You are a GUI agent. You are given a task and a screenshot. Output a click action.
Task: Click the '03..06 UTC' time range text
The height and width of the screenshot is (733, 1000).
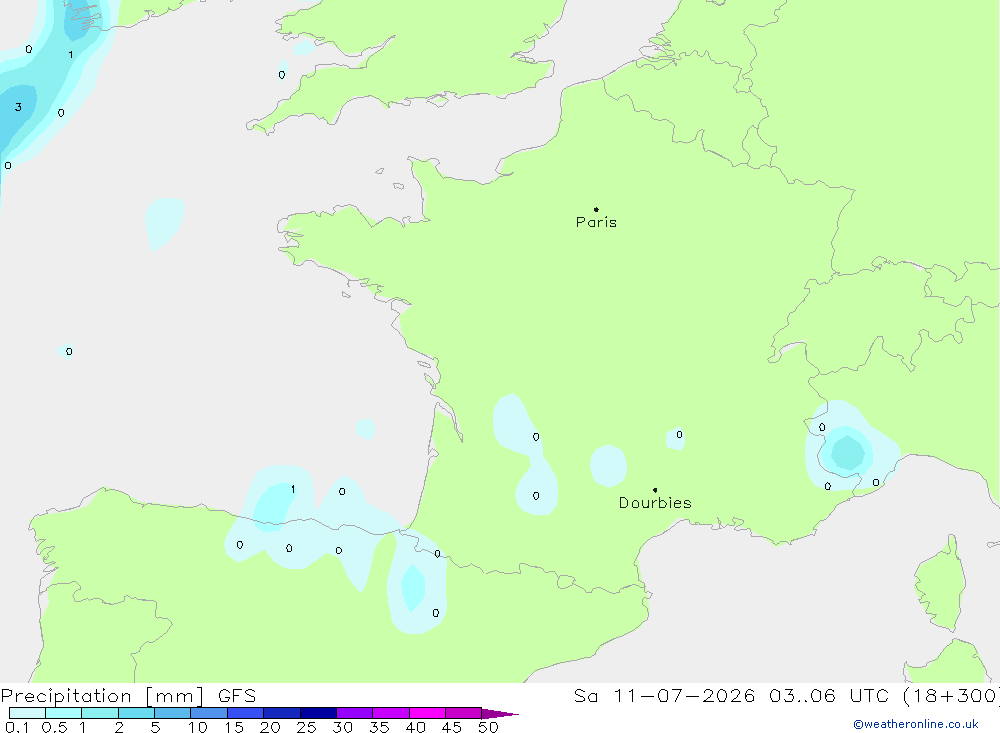(831, 696)
